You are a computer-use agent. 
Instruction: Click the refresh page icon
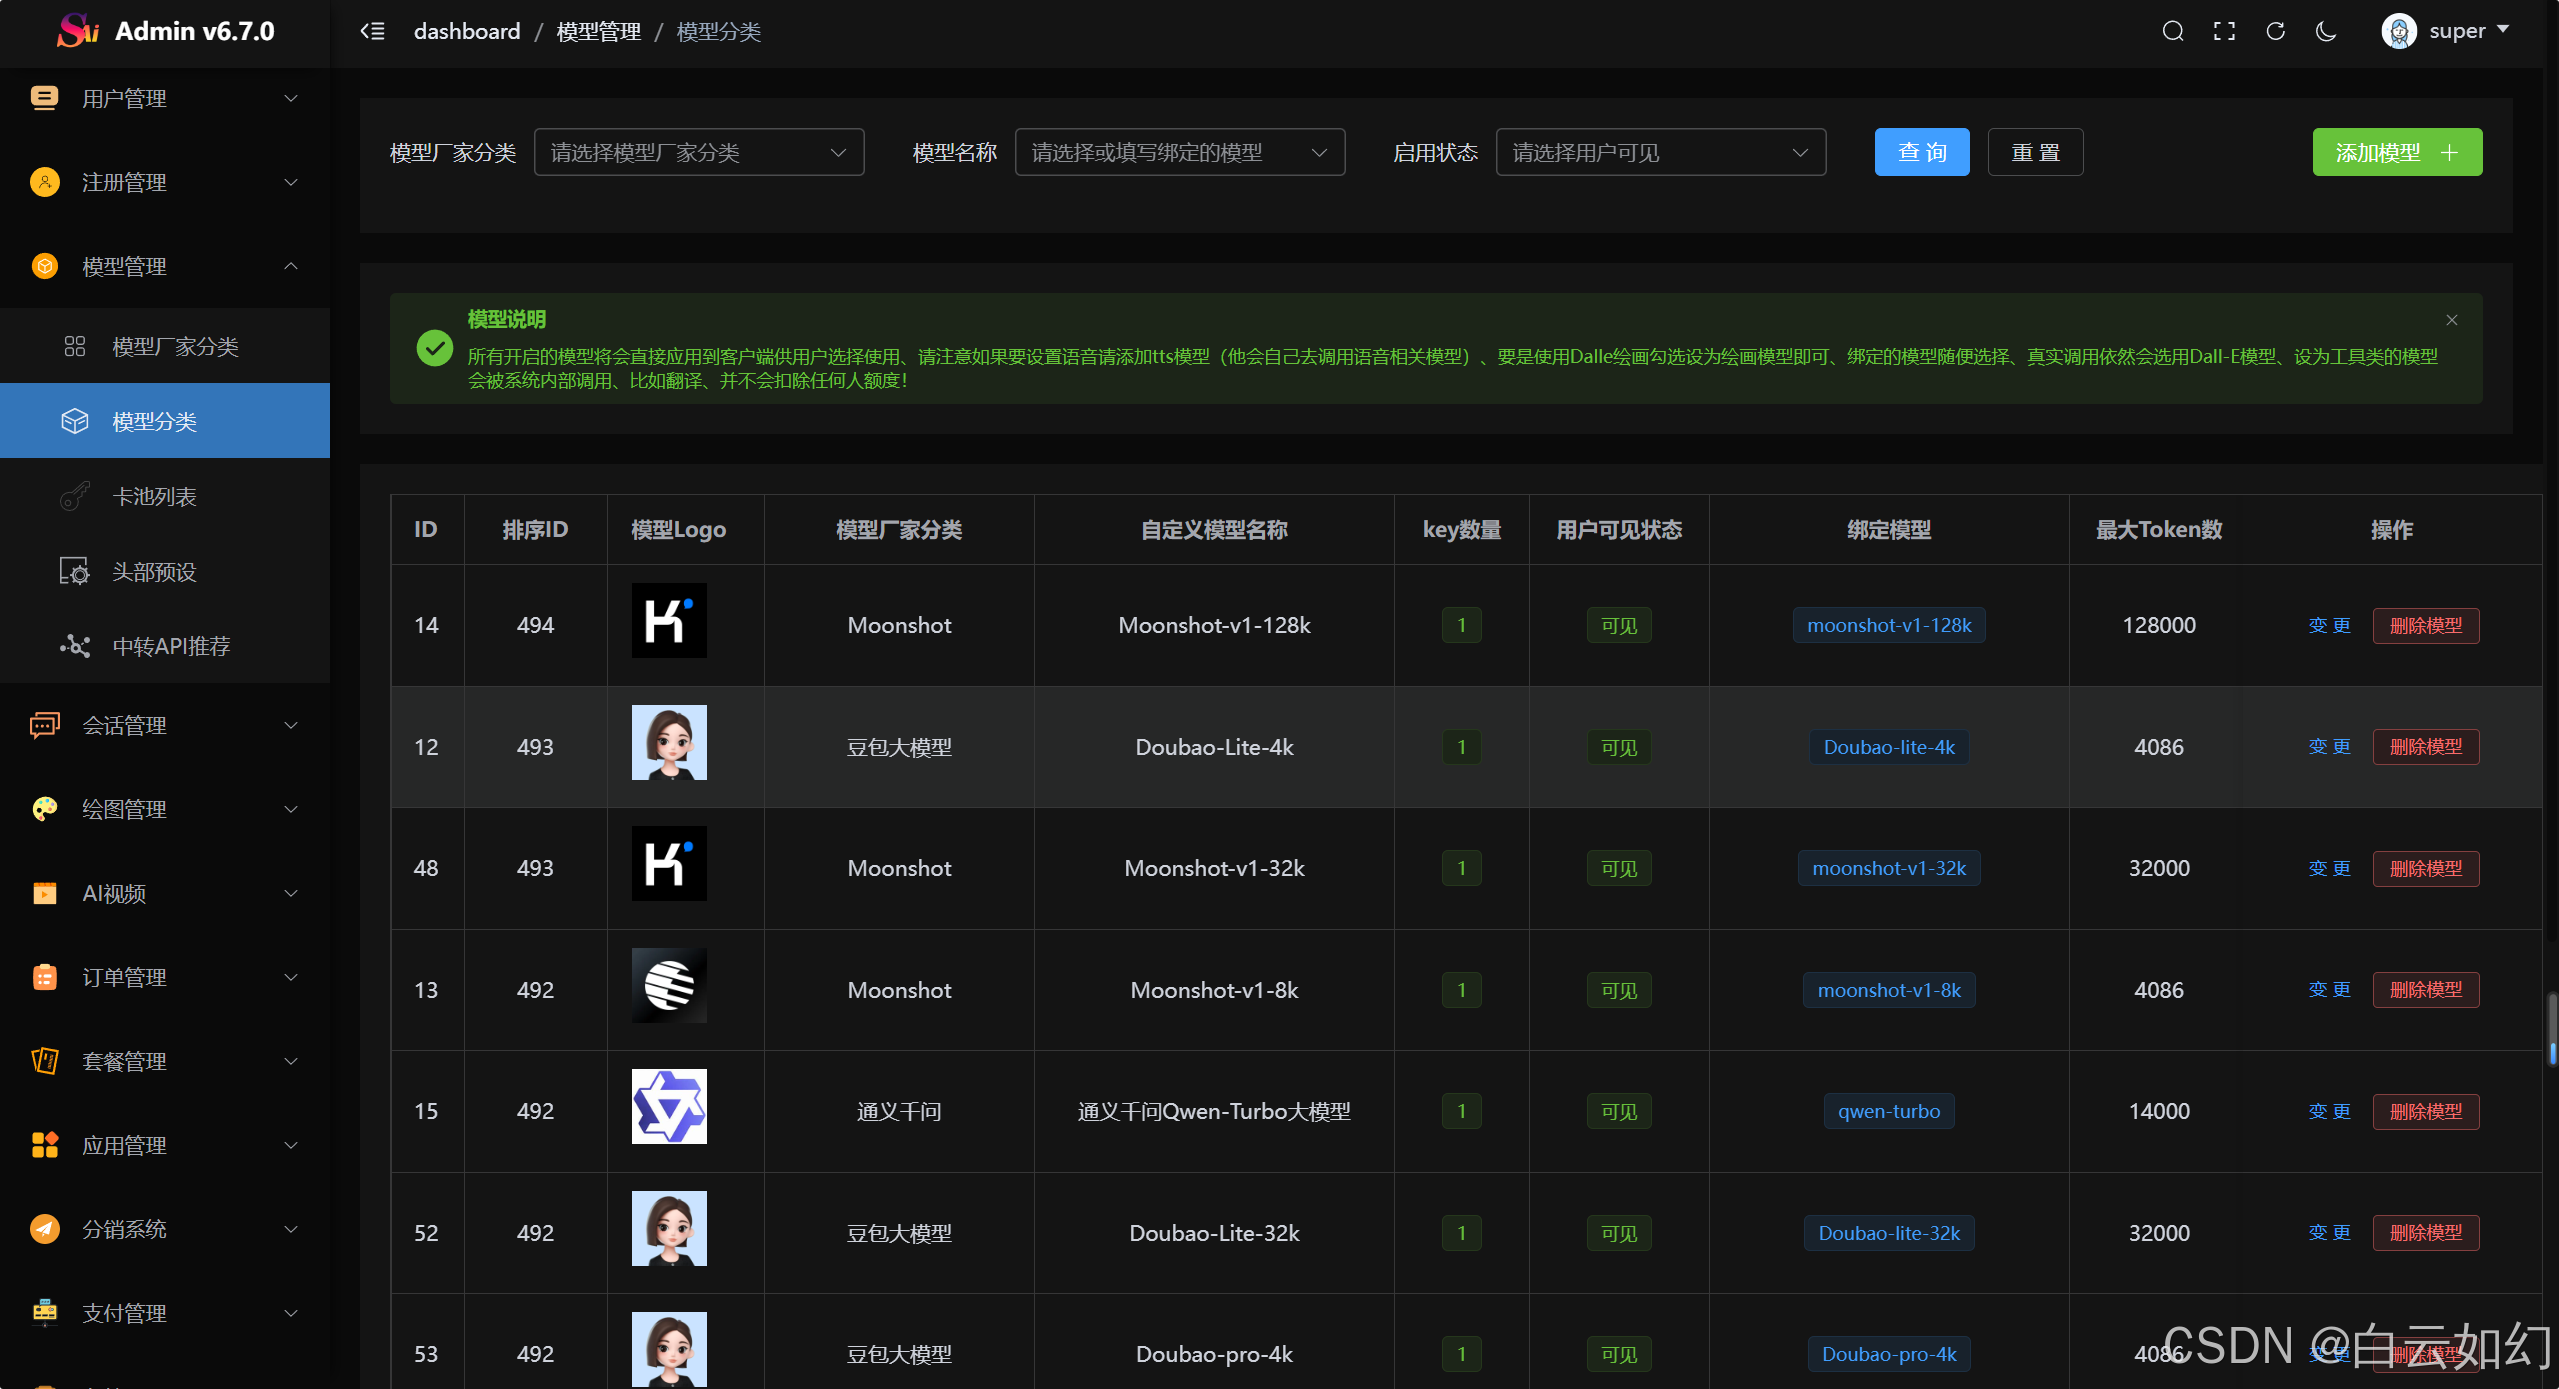tap(2275, 31)
